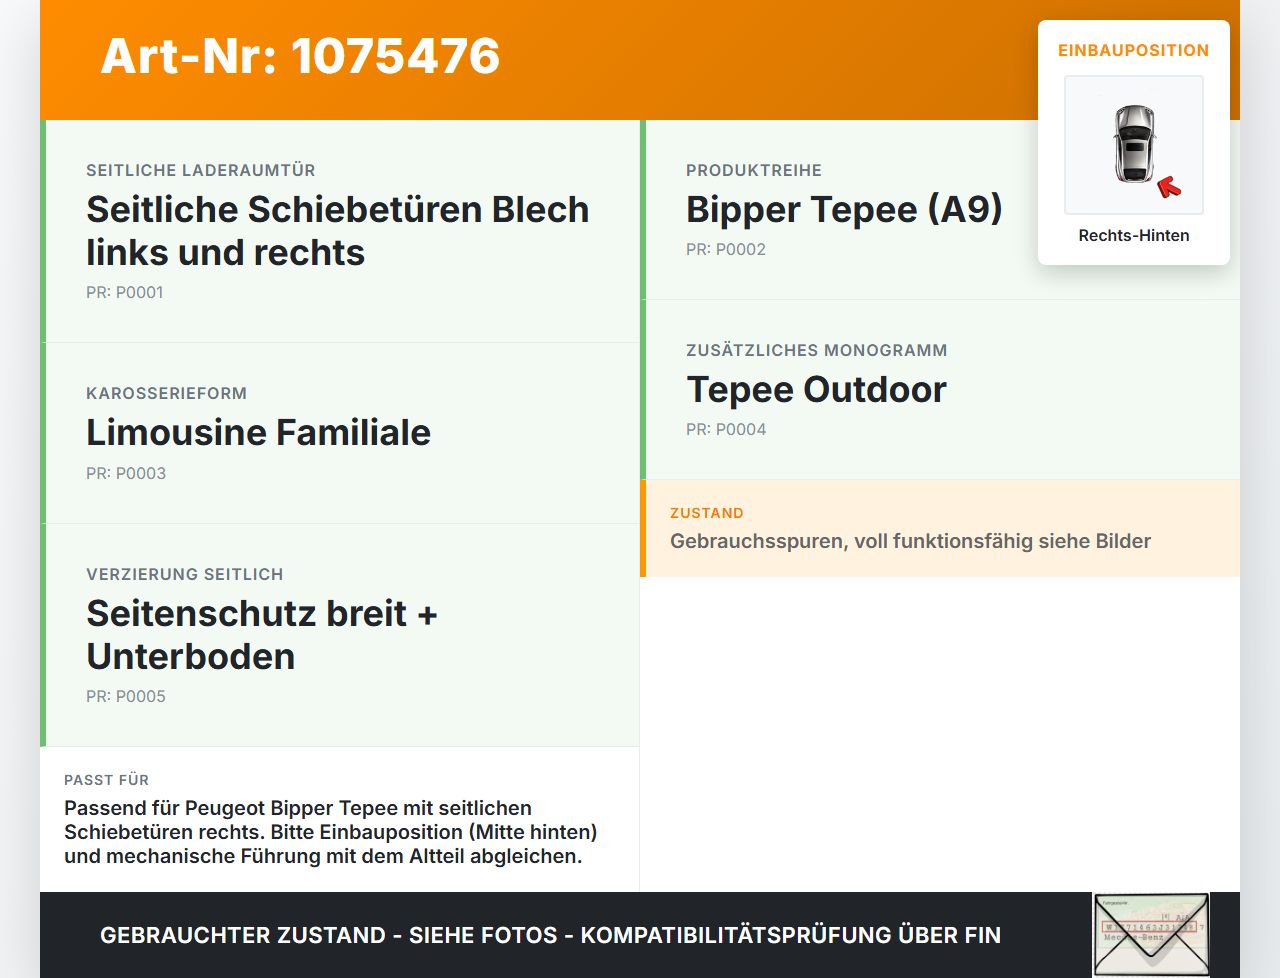Click the ZUSTAND label
Viewport: 1280px width, 978px height.
[707, 513]
